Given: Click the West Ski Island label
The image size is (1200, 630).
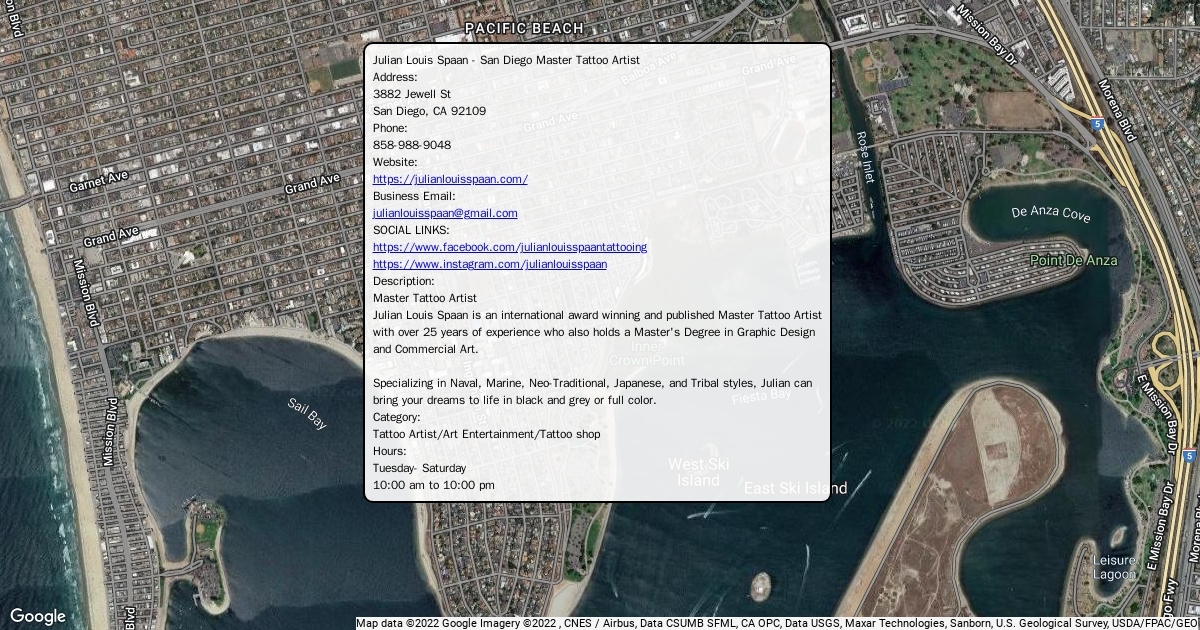Looking at the screenshot, I should pyautogui.click(x=698, y=472).
